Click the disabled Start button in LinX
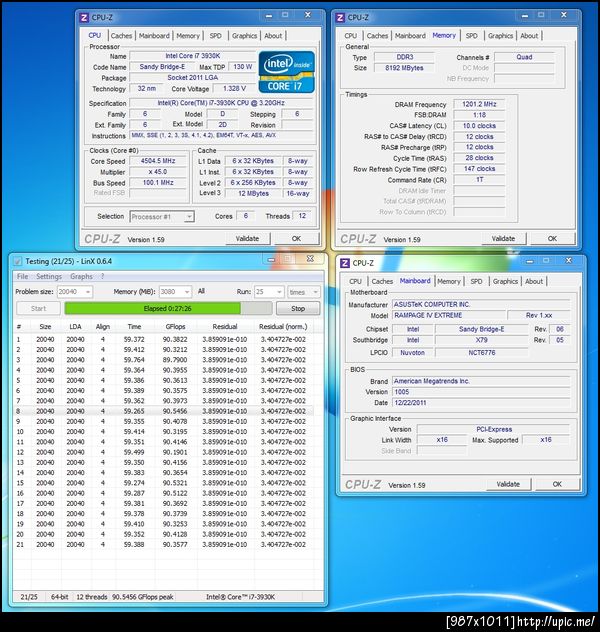600x632 pixels. 38,309
